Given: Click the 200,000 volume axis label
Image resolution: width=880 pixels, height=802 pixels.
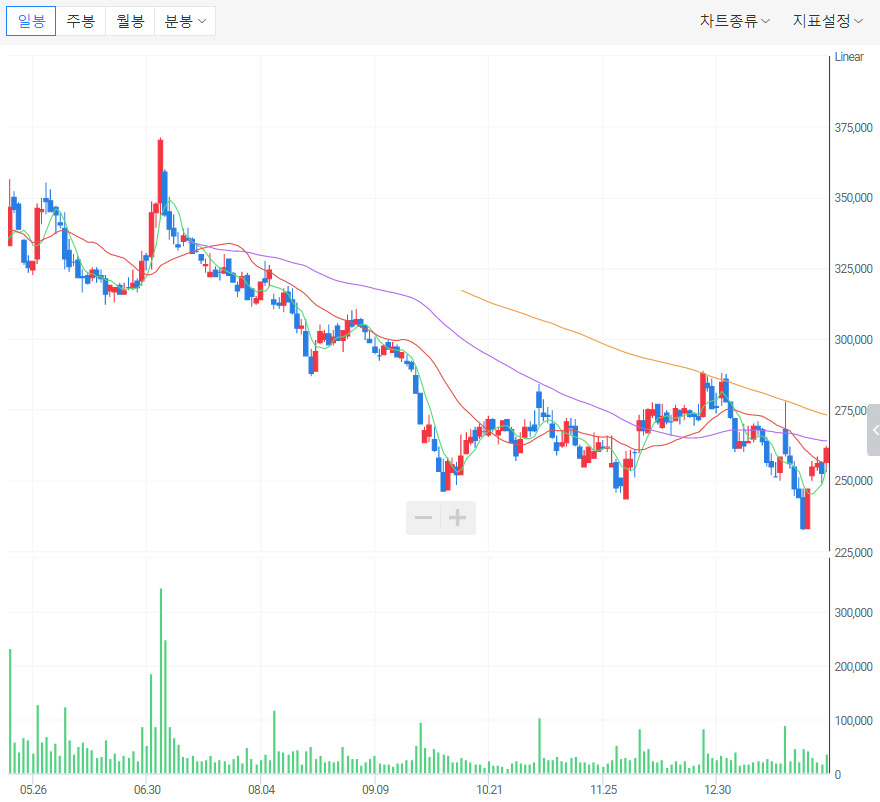Looking at the screenshot, I should [853, 667].
